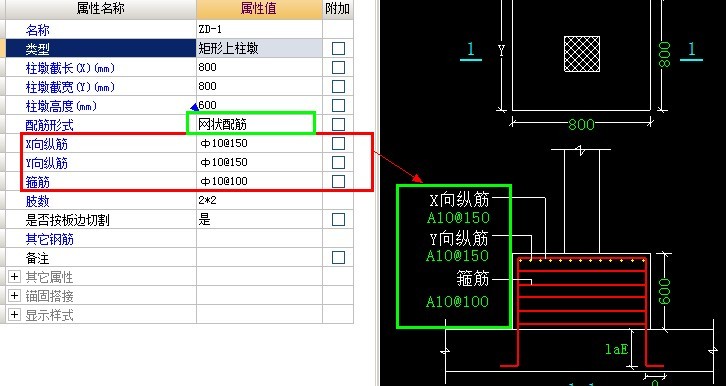This screenshot has width=726, height=386.
Task: Open the 是否按板边切割 value 是
Action: click(x=259, y=219)
